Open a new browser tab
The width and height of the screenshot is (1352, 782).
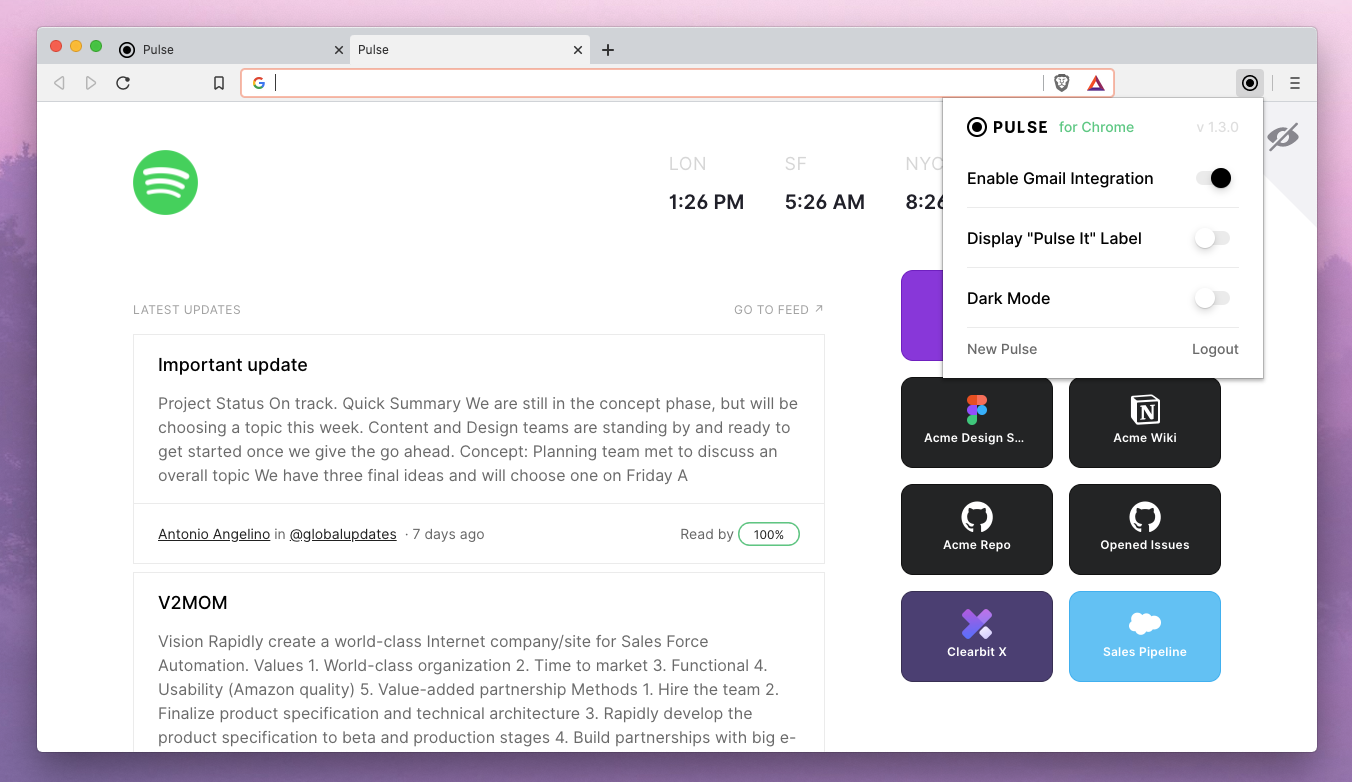point(608,50)
